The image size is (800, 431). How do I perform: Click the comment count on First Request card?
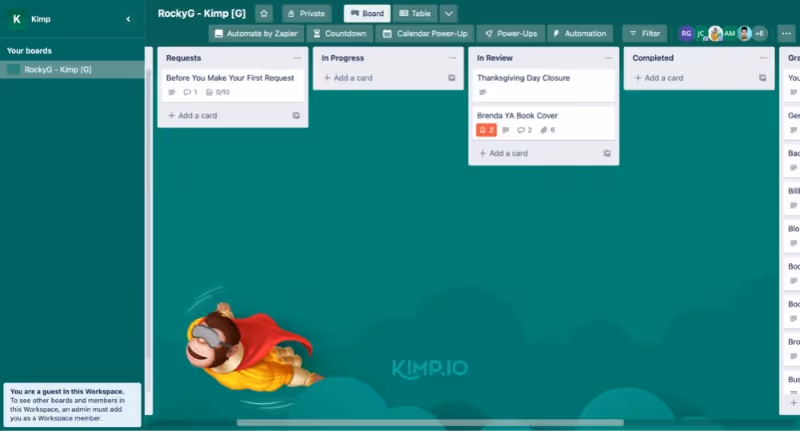tap(190, 92)
